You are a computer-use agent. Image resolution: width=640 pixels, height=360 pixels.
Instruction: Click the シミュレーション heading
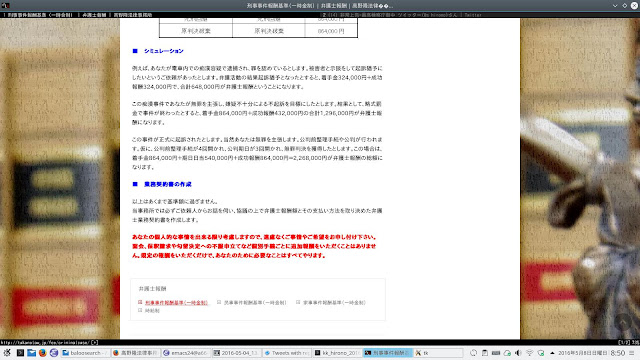[164, 51]
